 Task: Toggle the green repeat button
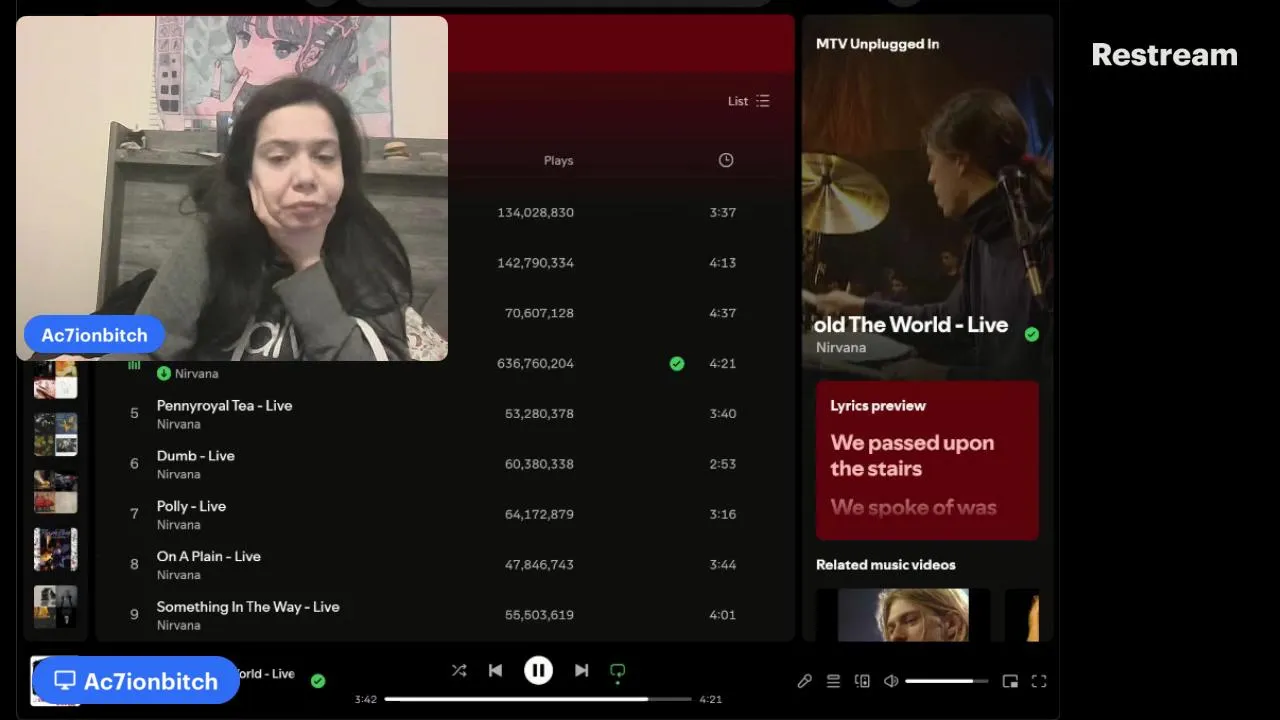(x=618, y=672)
